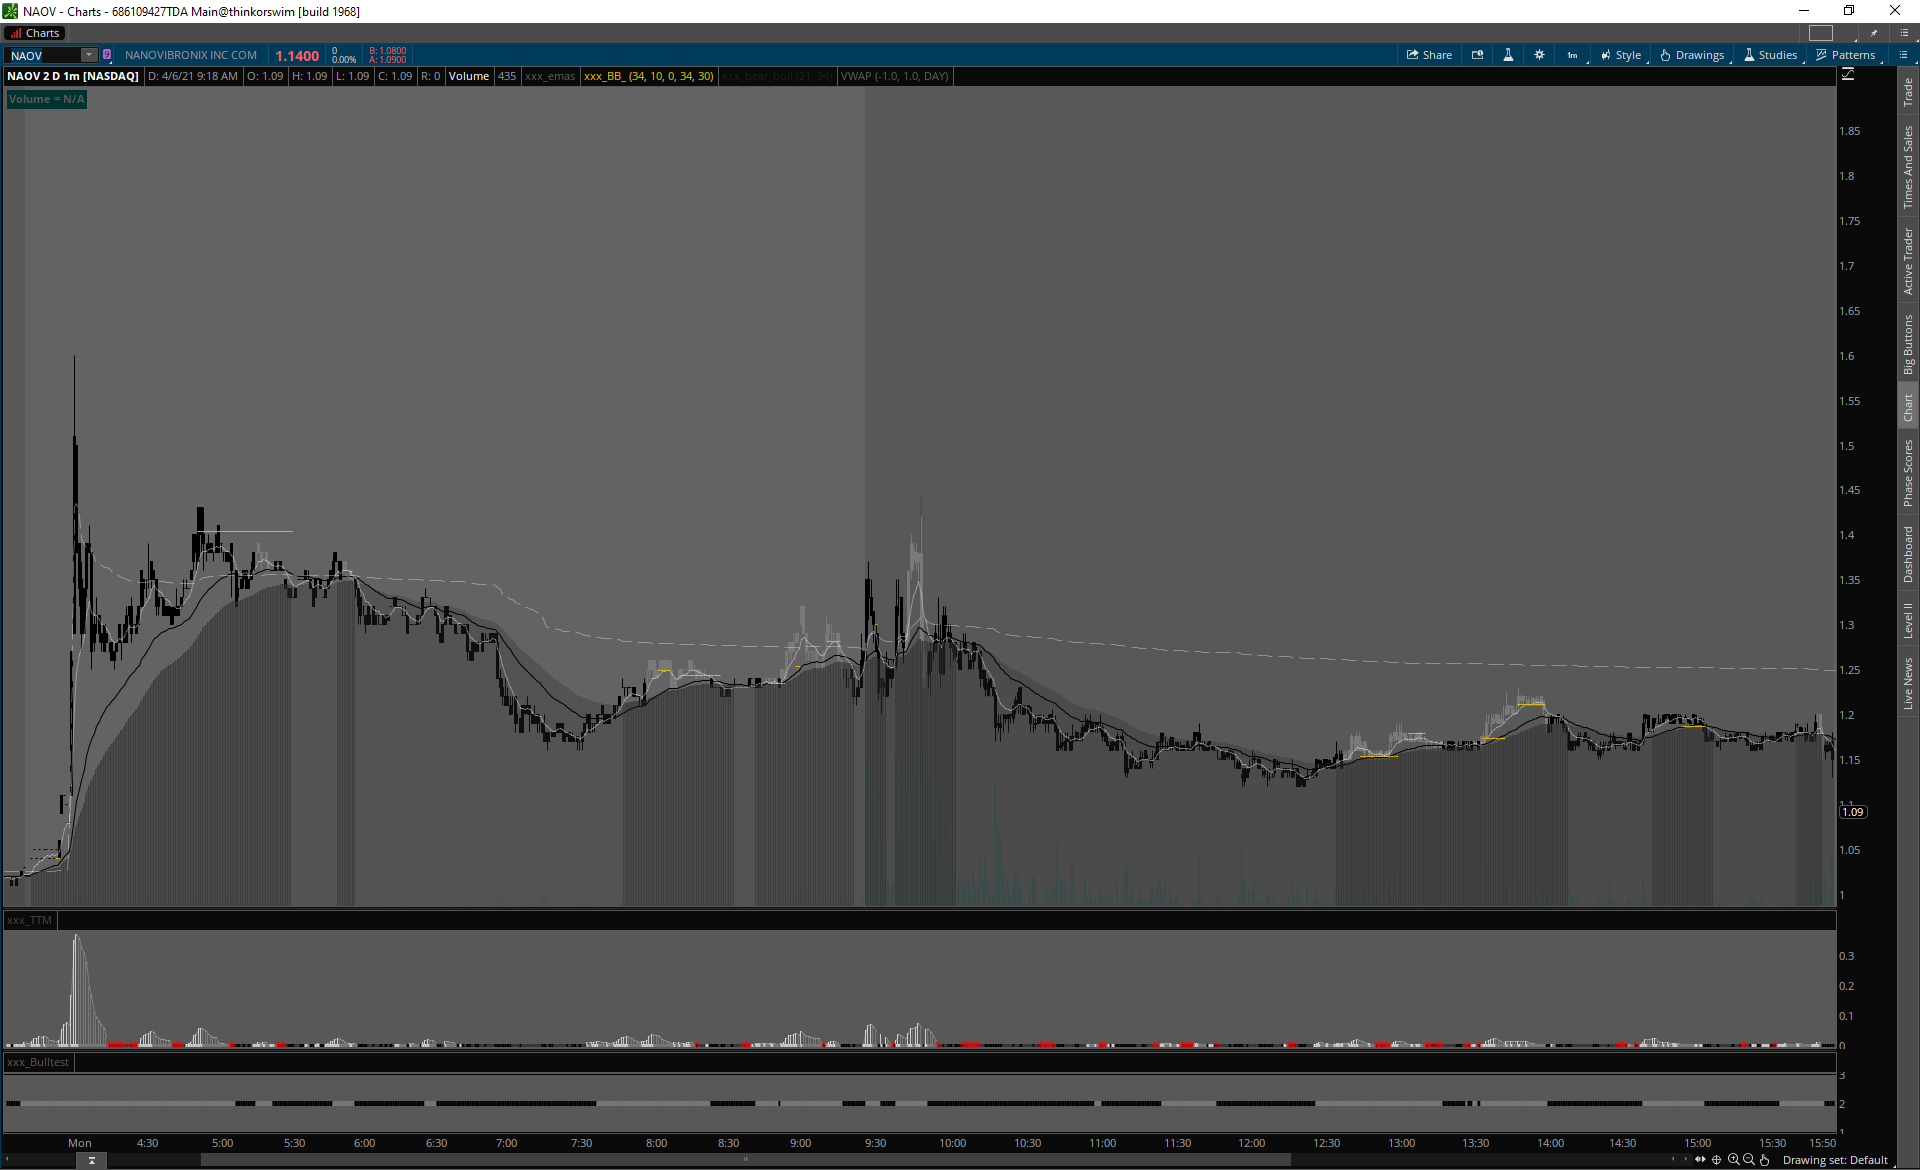Pin the chart window icon
Image resolution: width=1920 pixels, height=1170 pixels.
point(1874,33)
